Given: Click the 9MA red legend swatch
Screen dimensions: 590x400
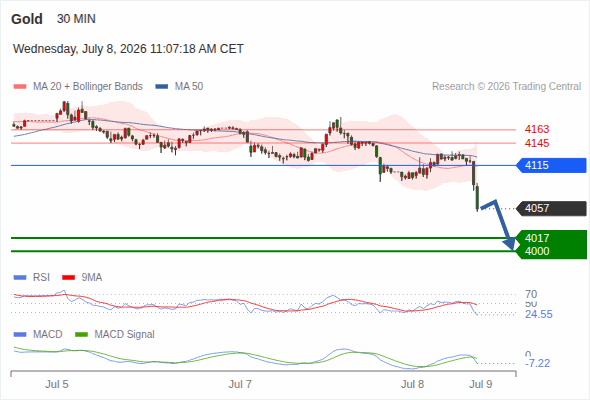Looking at the screenshot, I should pyautogui.click(x=68, y=278).
